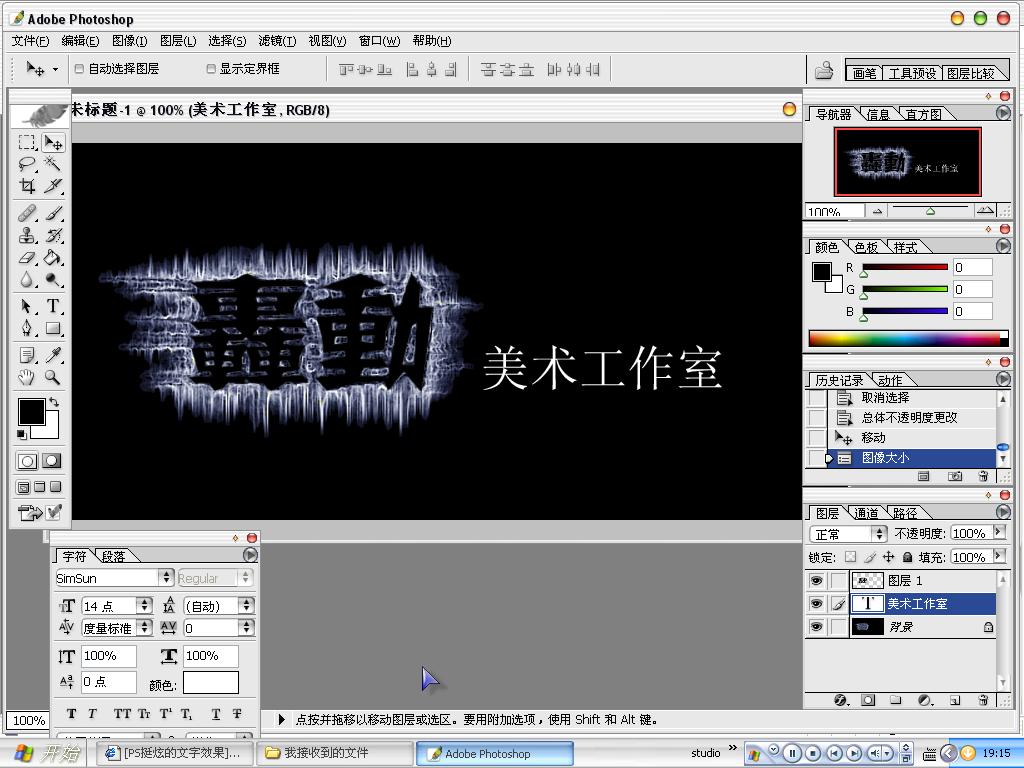Delete layer with Layers trash icon
The image size is (1024, 768).
coord(983,700)
